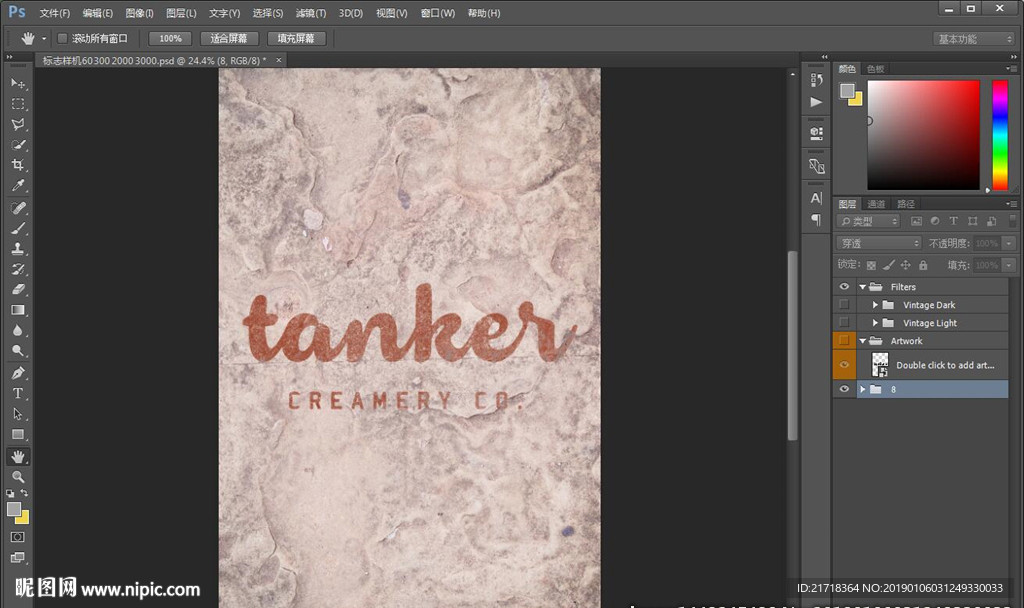Open the layer blend mode dropdown

tap(878, 243)
